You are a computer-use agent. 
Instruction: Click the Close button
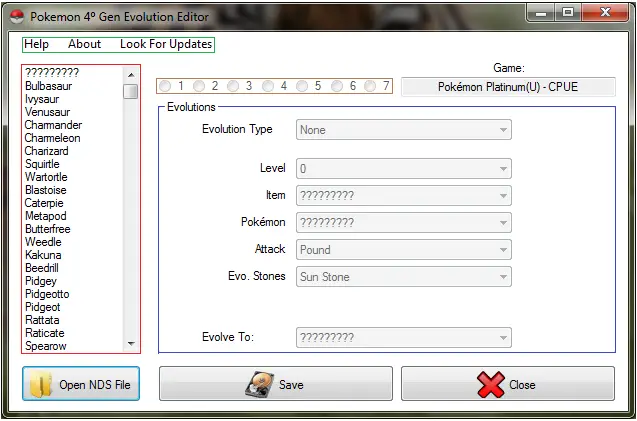coord(508,384)
